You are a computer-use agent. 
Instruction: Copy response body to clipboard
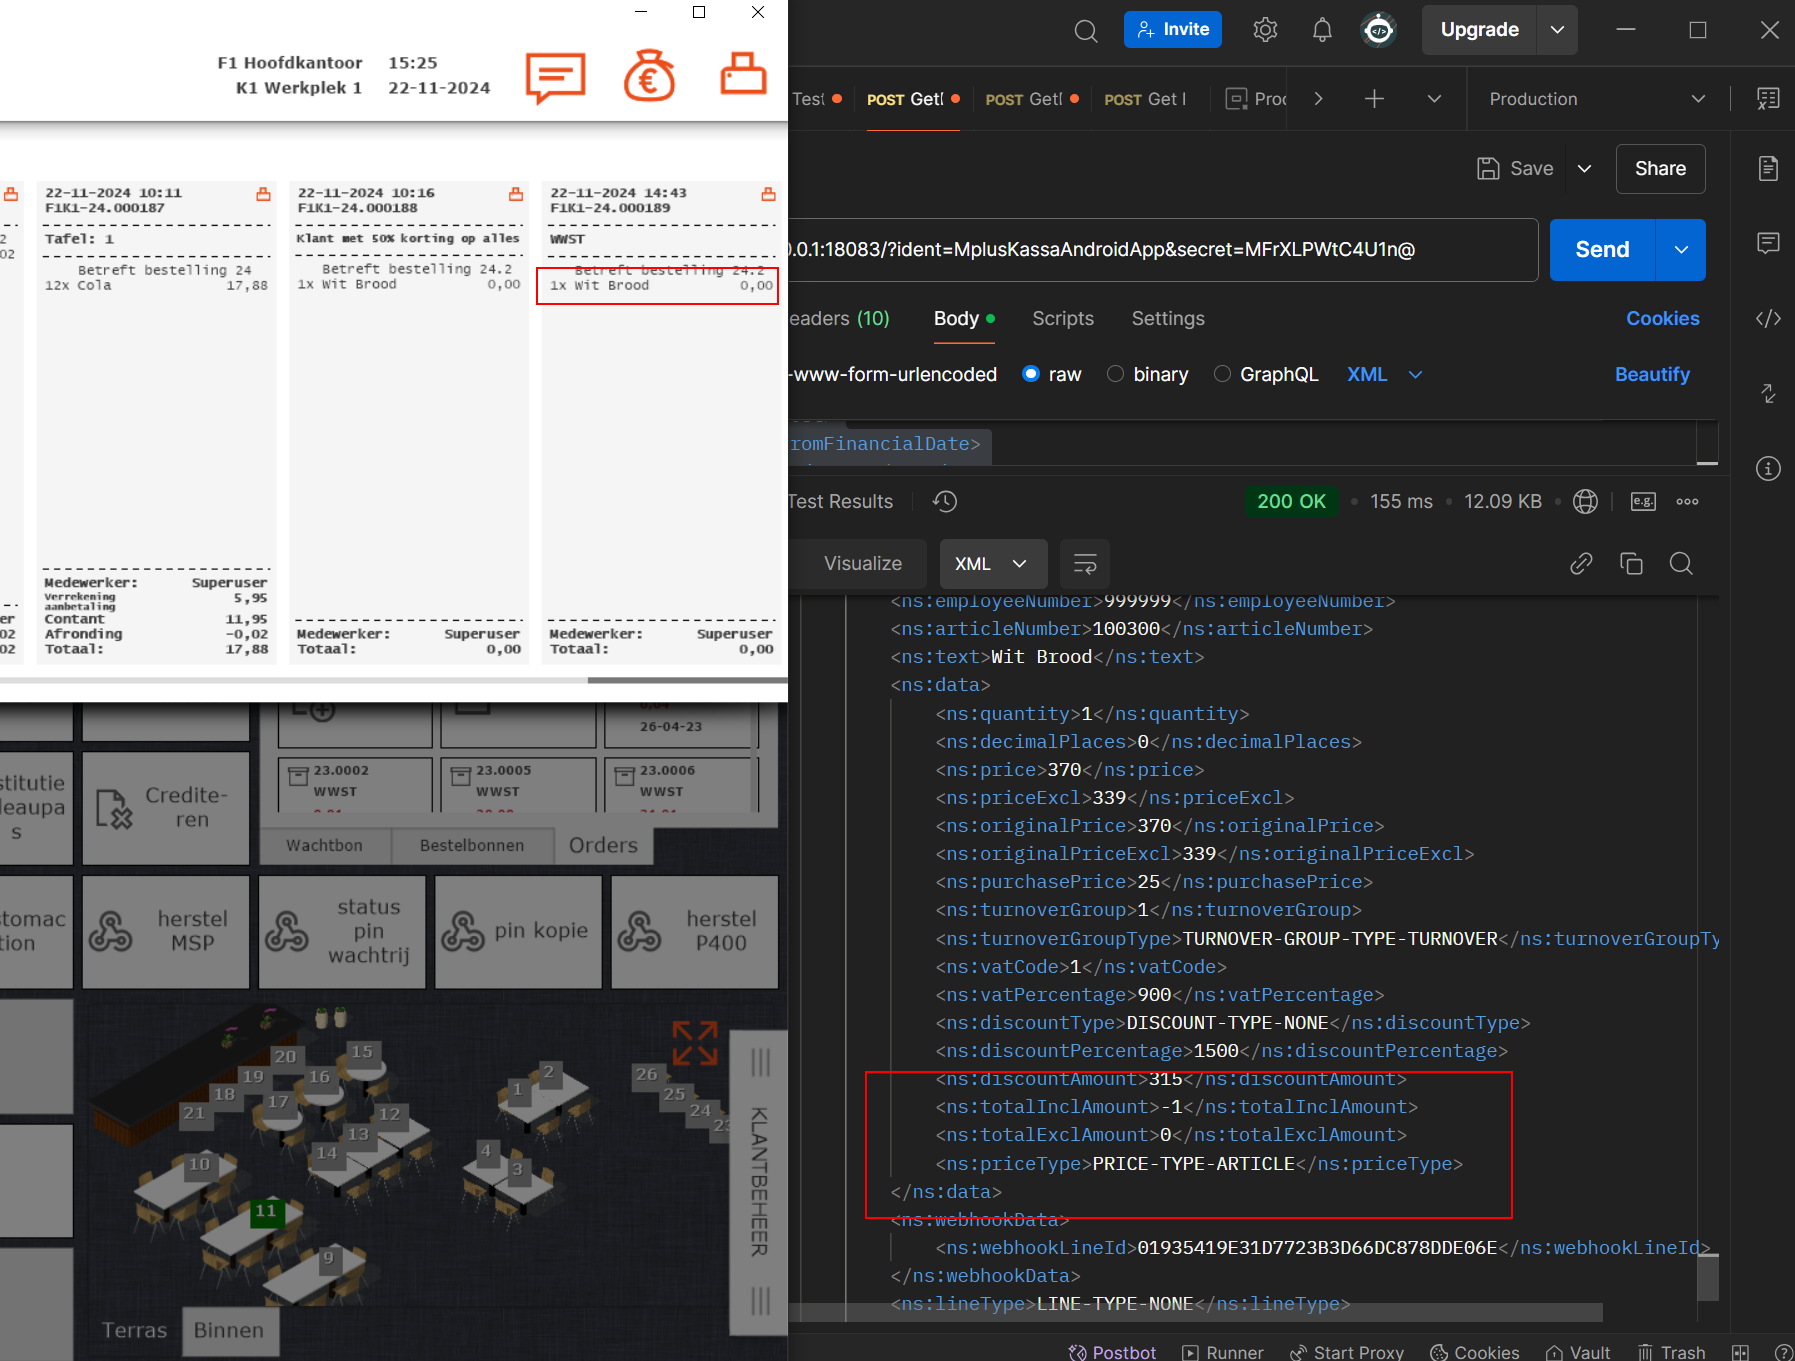pyautogui.click(x=1631, y=564)
